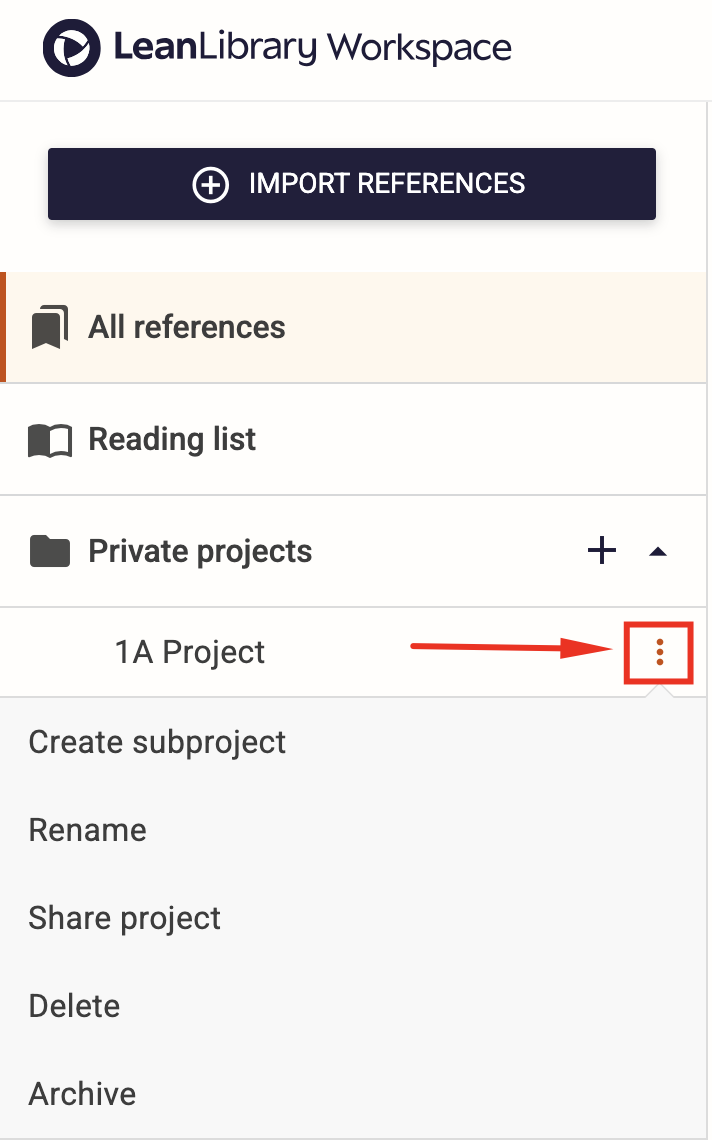Click the LeanLibrary circular logo icon
The height and width of the screenshot is (1140, 712).
pyautogui.click(x=71, y=48)
